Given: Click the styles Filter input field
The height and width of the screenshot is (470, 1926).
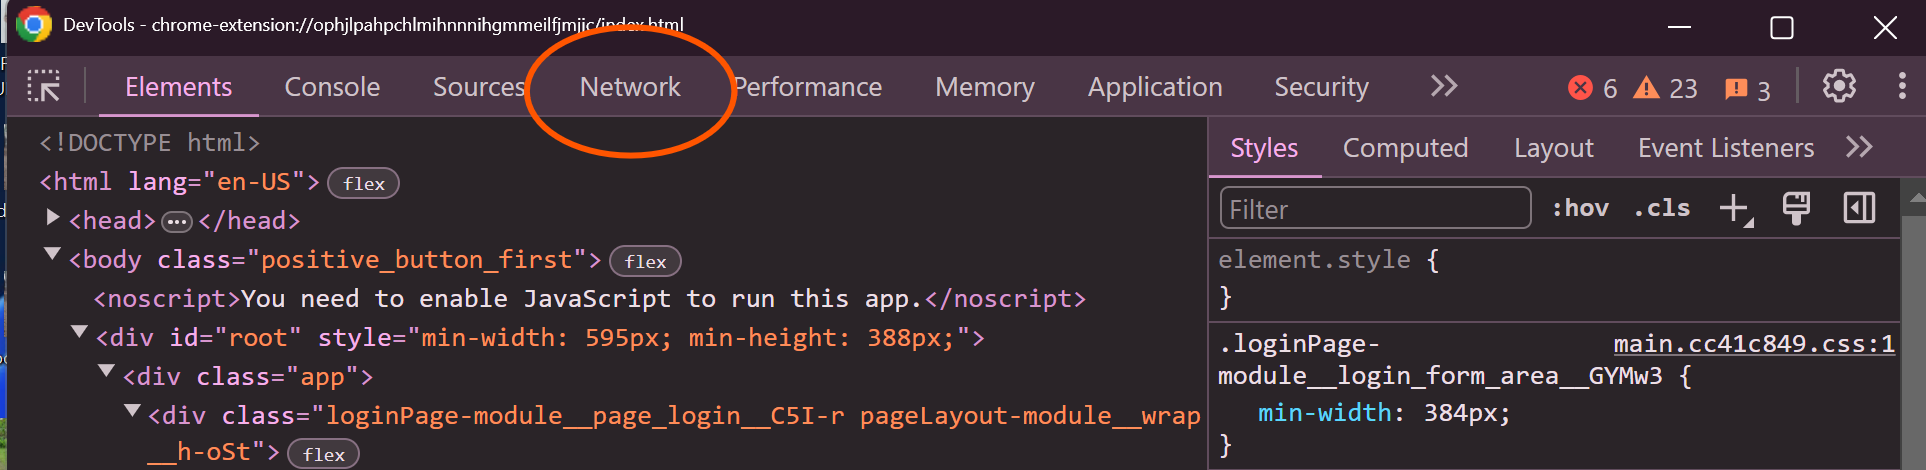Looking at the screenshot, I should [1375, 208].
